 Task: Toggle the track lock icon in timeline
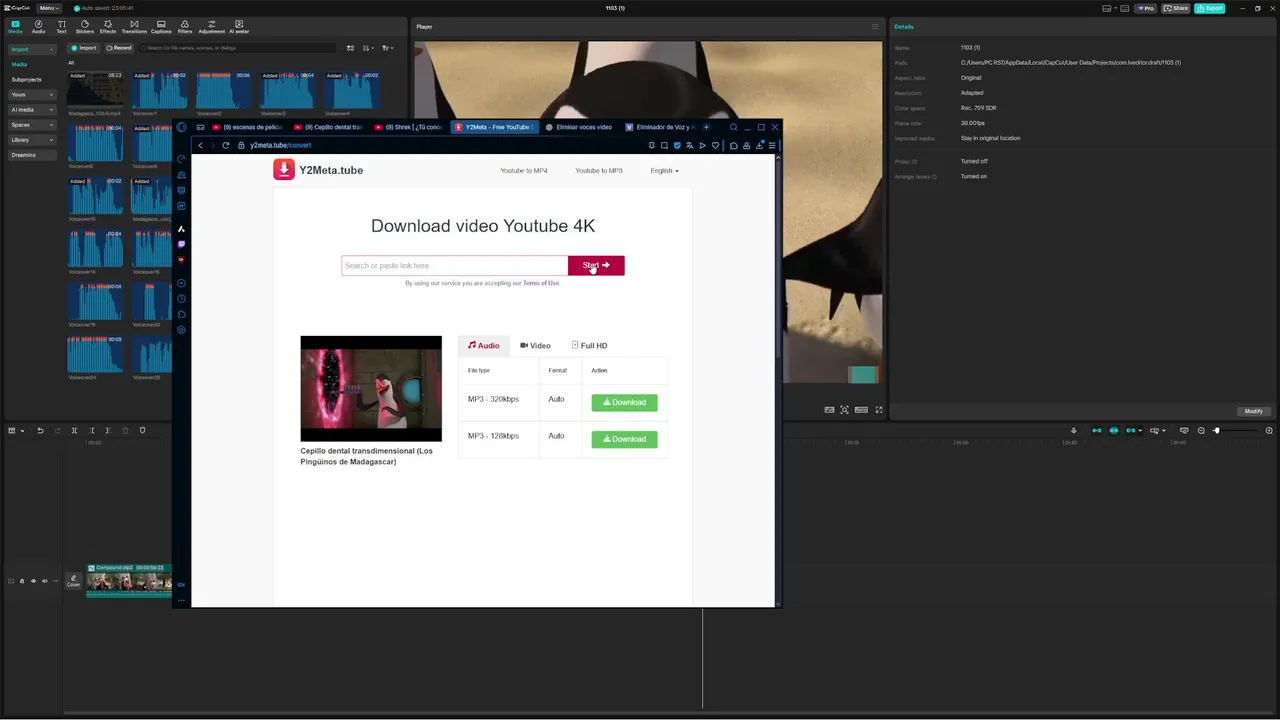point(22,581)
